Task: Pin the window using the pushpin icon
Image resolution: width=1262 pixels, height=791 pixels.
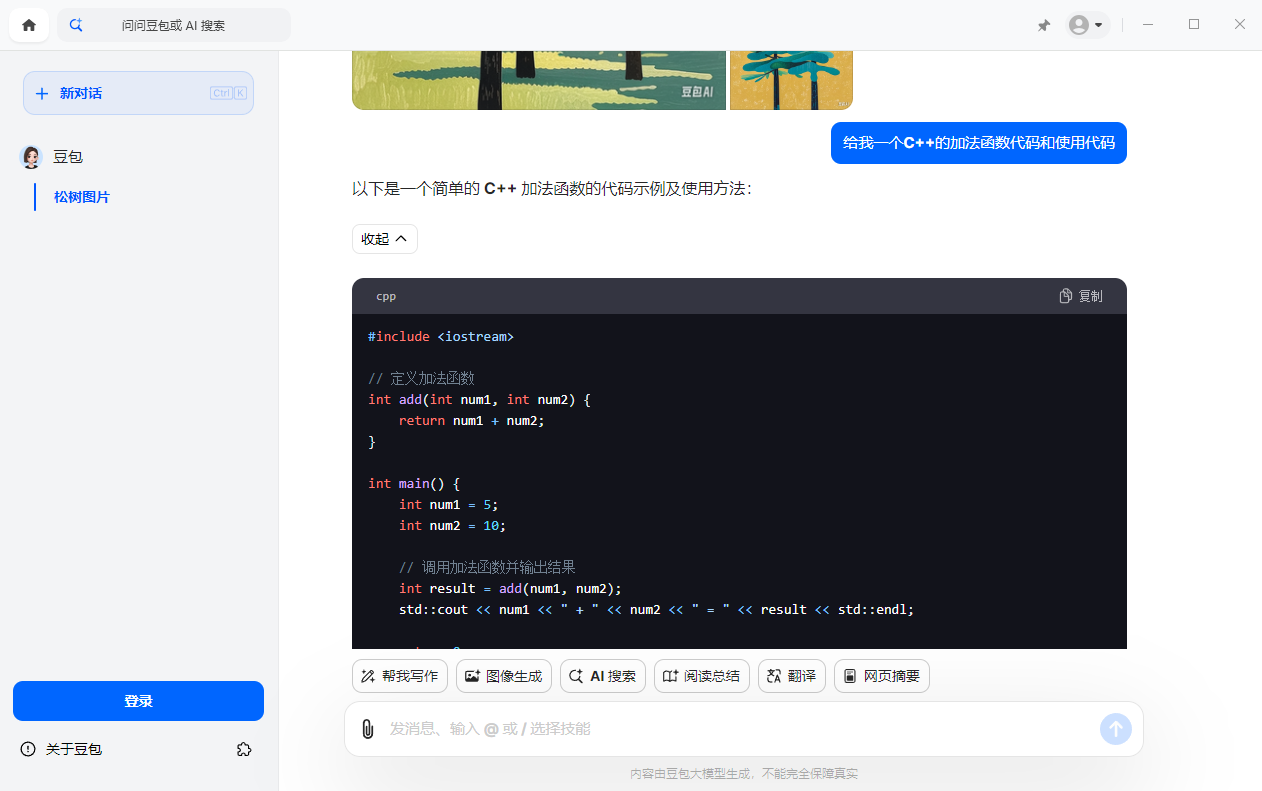Action: [1043, 24]
